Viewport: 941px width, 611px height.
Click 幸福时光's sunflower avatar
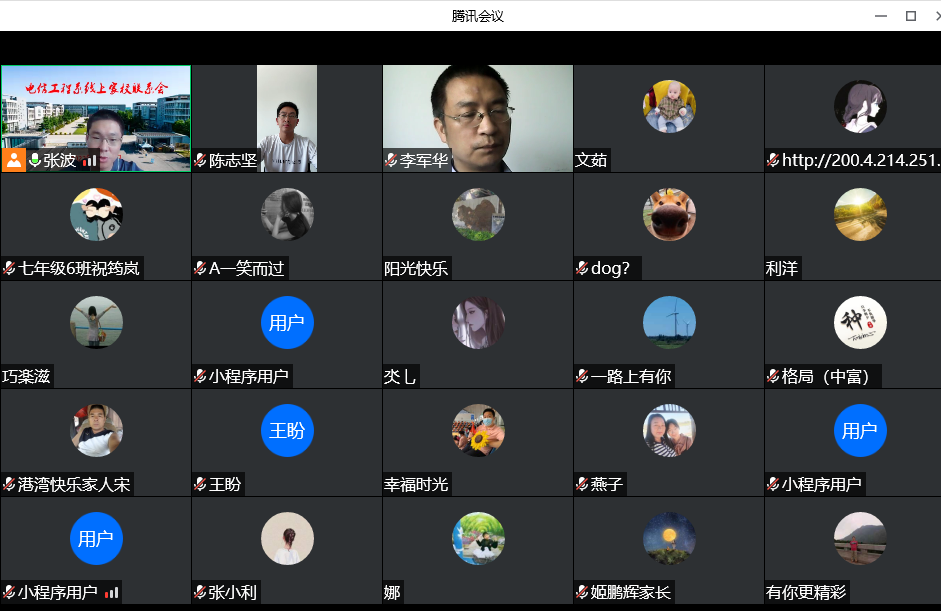tap(478, 430)
